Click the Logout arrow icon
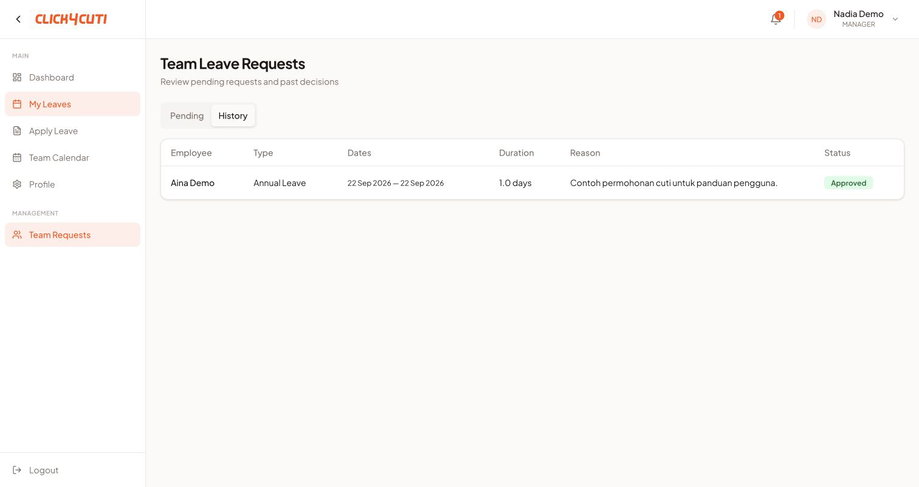The width and height of the screenshot is (919, 487). click(17, 470)
